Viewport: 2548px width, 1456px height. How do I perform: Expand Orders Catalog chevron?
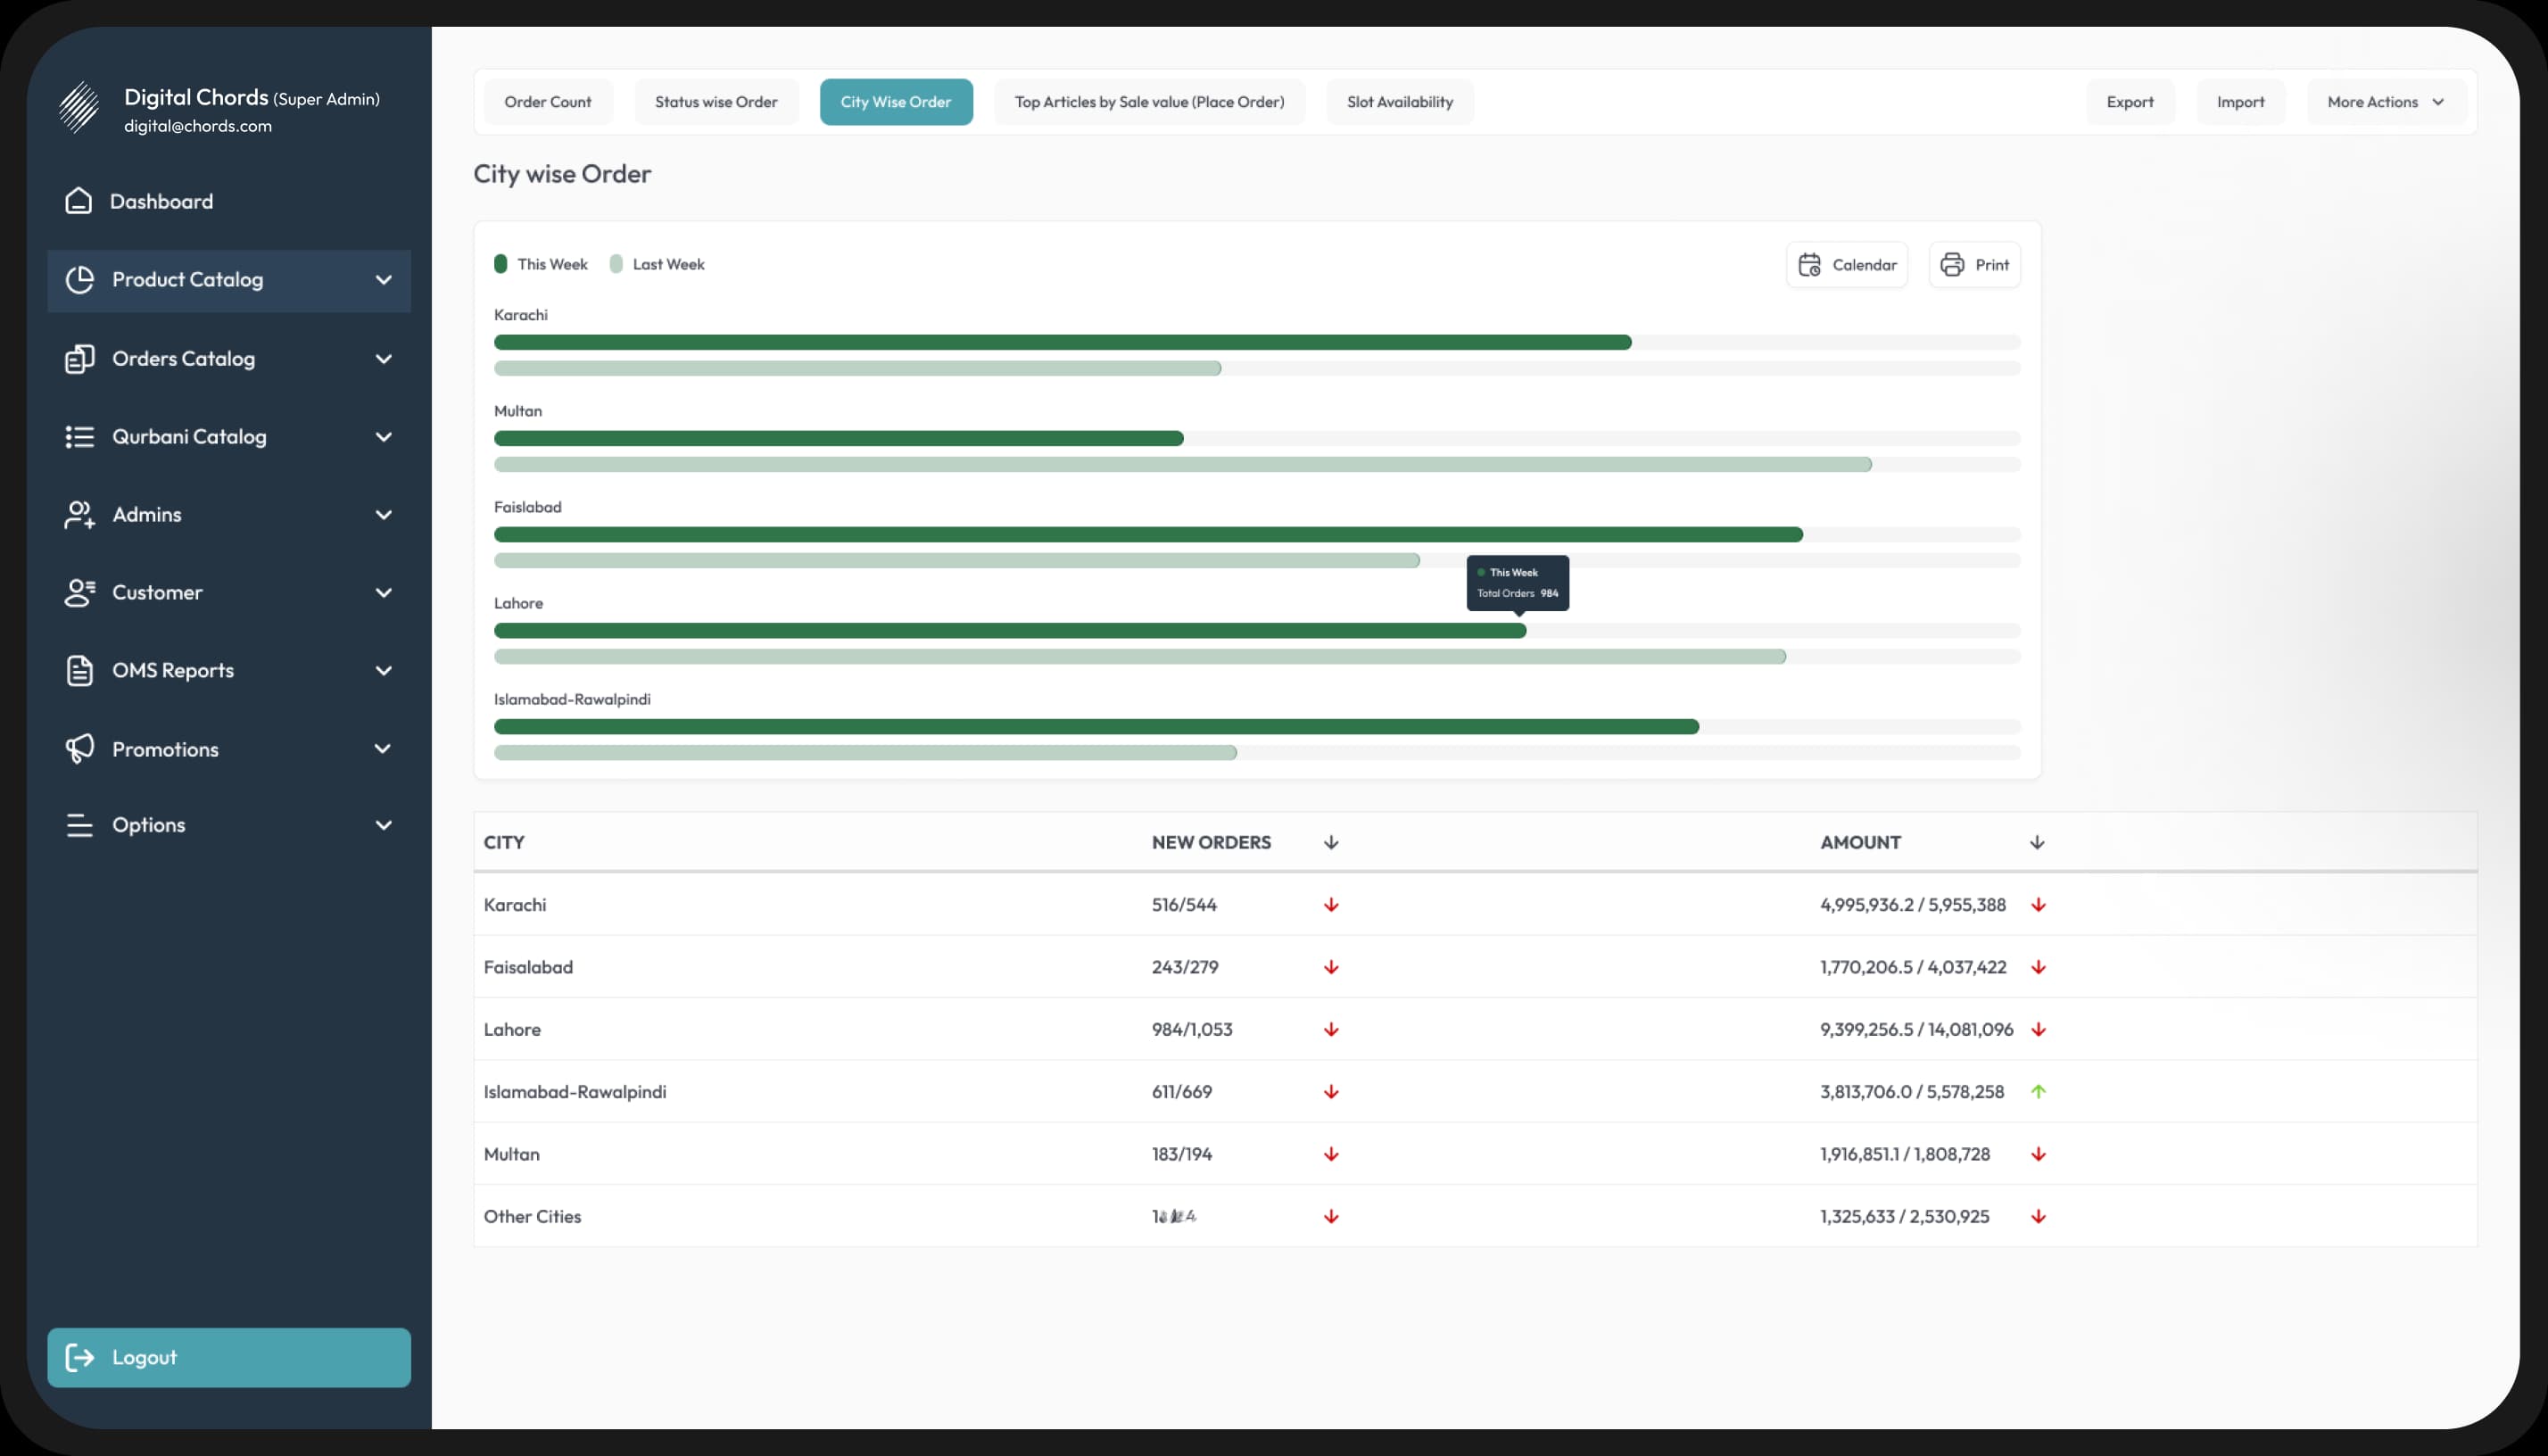[383, 359]
